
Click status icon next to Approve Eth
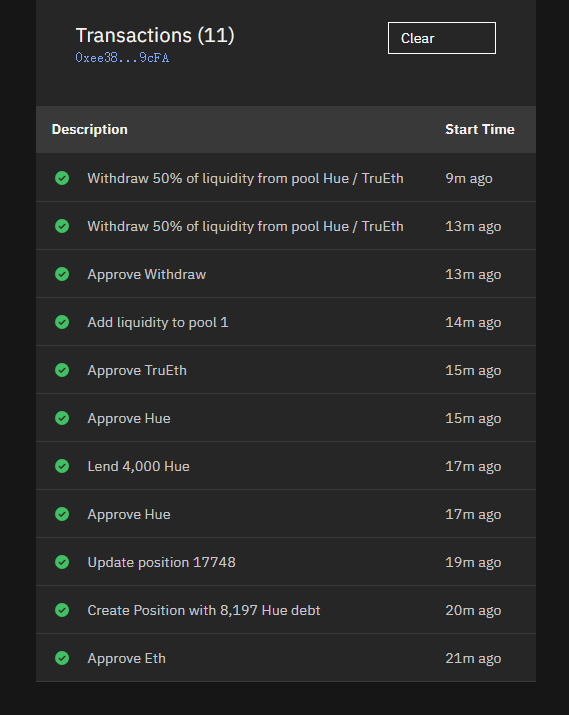coord(62,658)
